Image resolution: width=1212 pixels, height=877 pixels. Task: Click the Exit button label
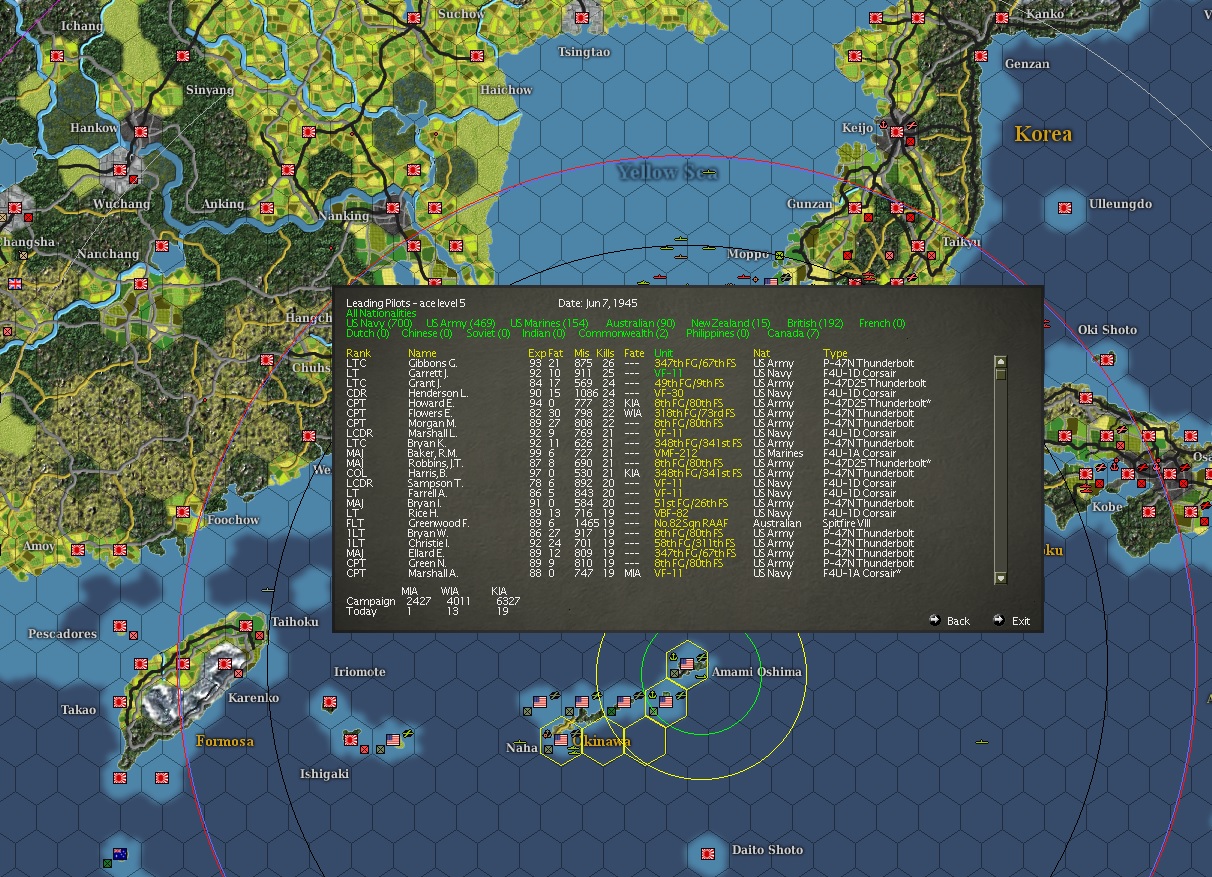point(1020,621)
